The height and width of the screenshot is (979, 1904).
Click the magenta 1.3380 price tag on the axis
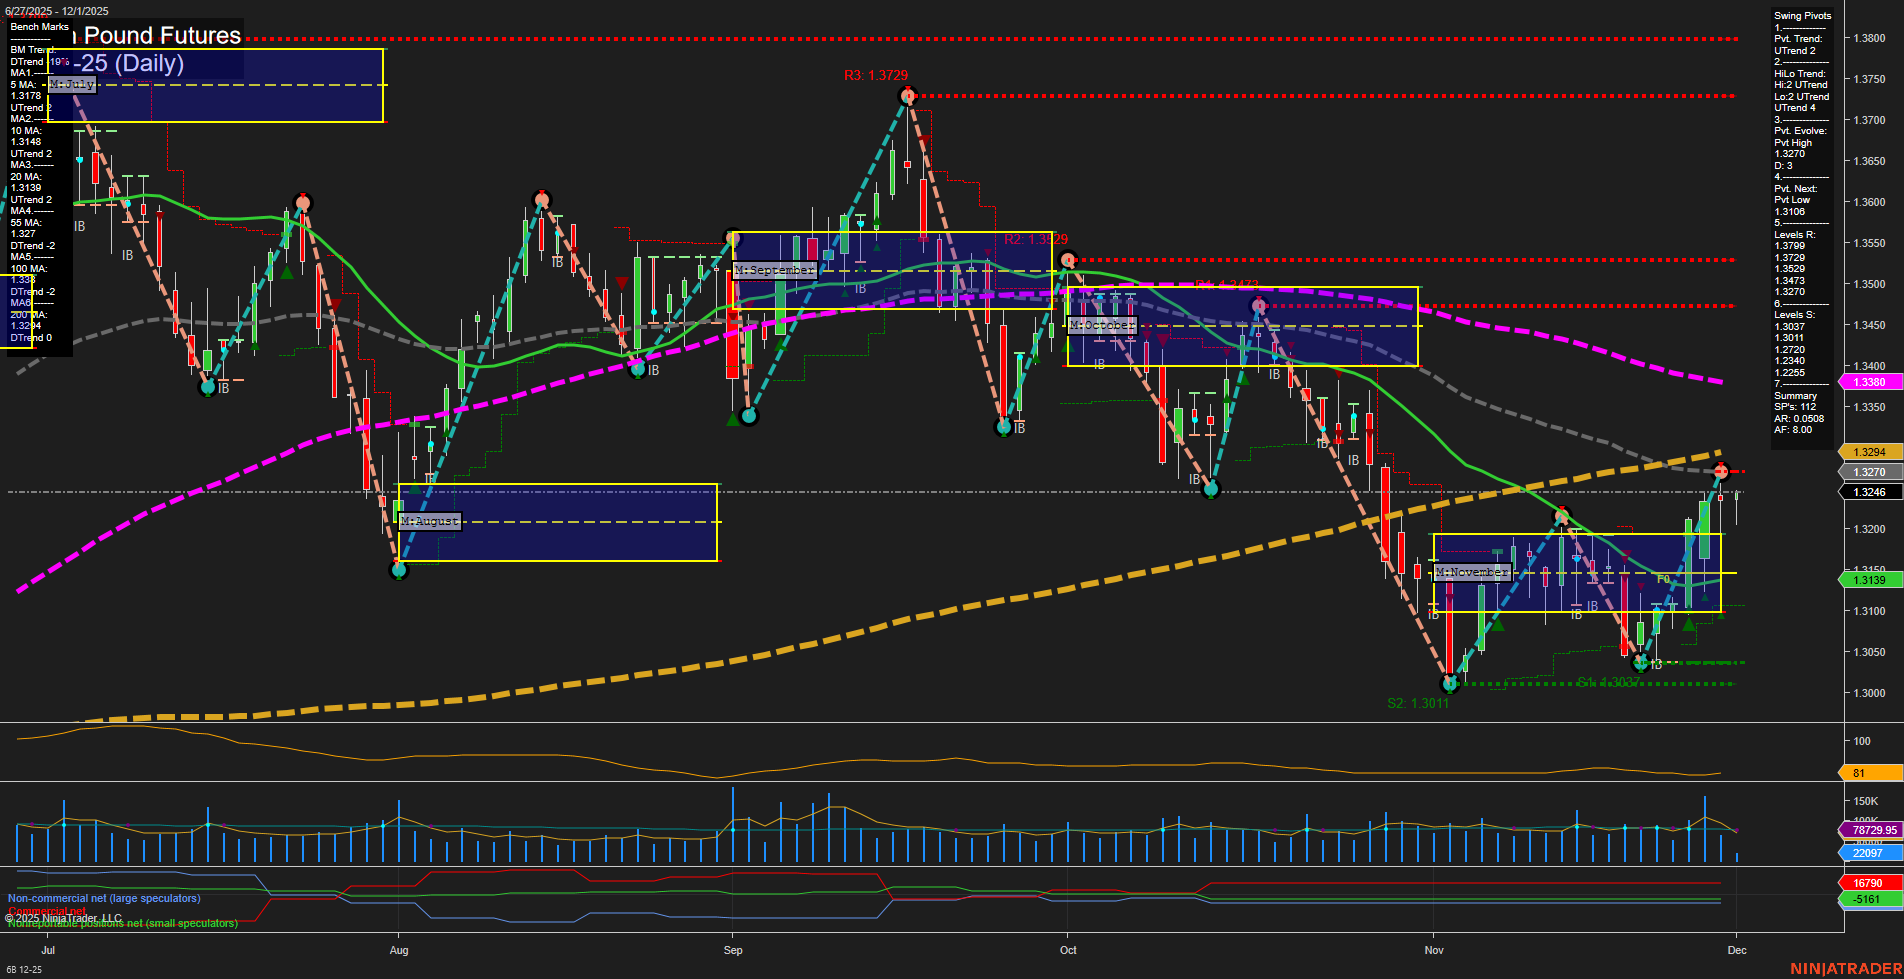(x=1870, y=382)
